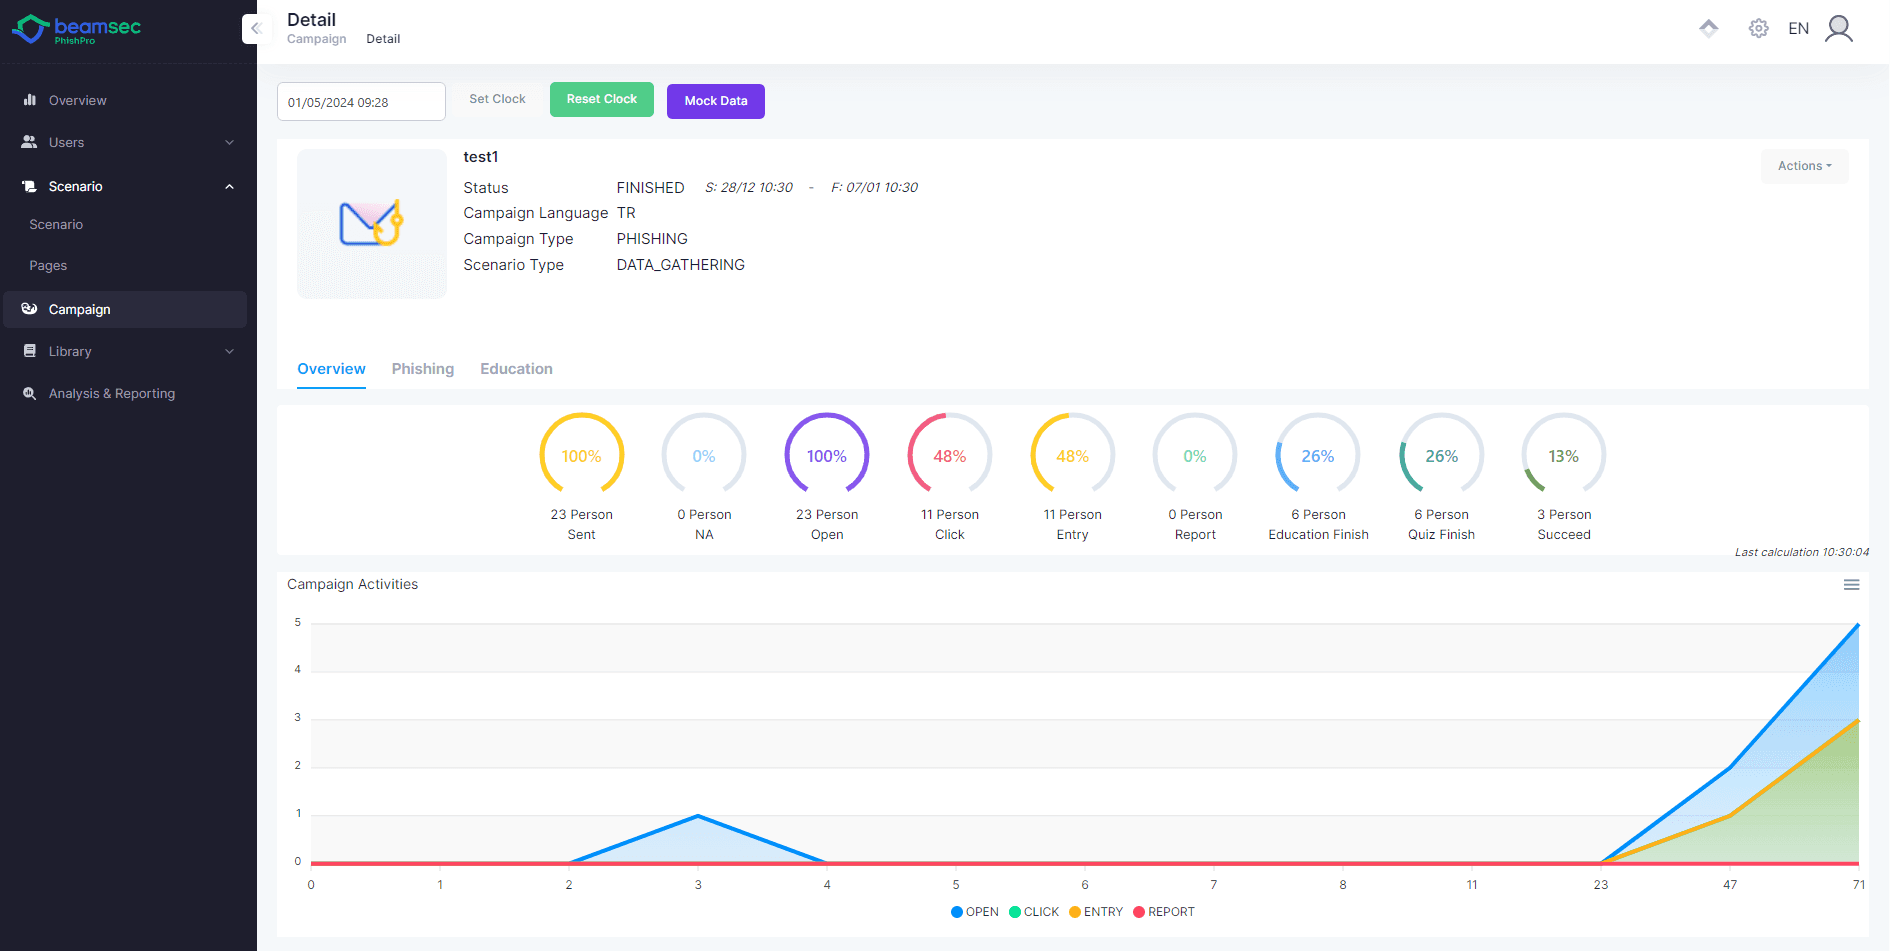Toggle the OPEN series in the chart legend
Viewport: 1890px width, 951px height.
coord(973,911)
